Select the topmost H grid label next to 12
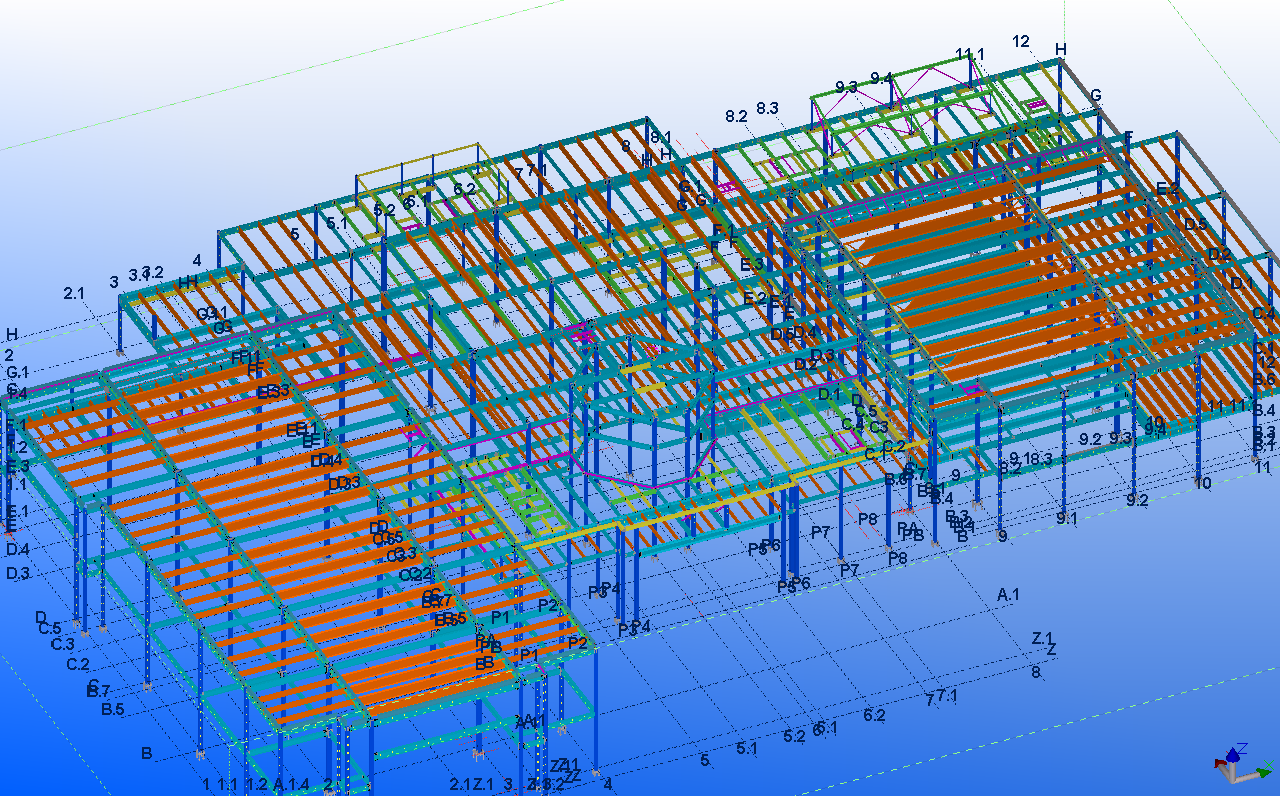The height and width of the screenshot is (796, 1280). [1061, 49]
